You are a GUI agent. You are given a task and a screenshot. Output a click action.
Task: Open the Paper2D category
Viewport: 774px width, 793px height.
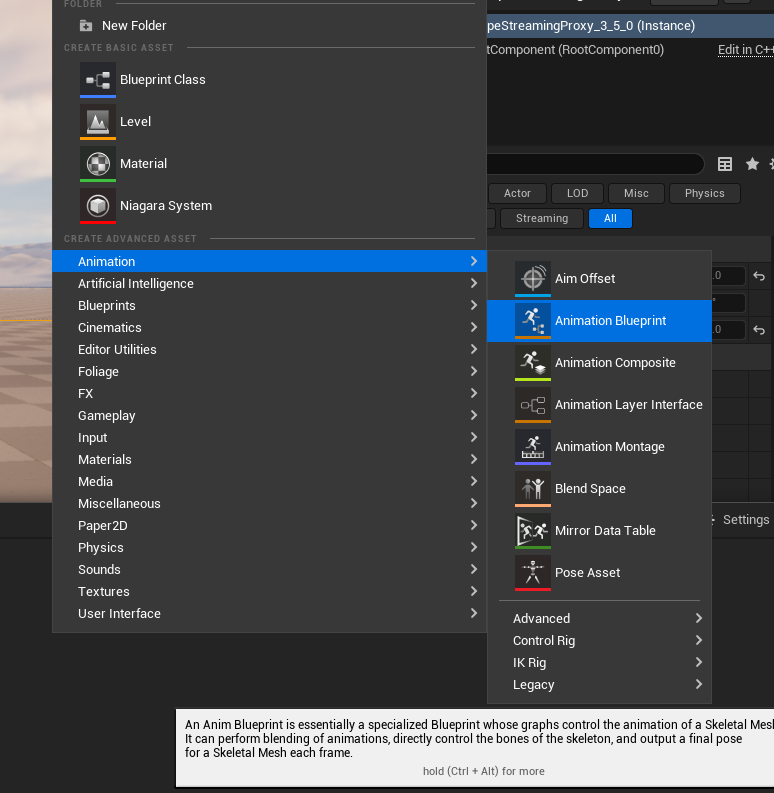(269, 525)
